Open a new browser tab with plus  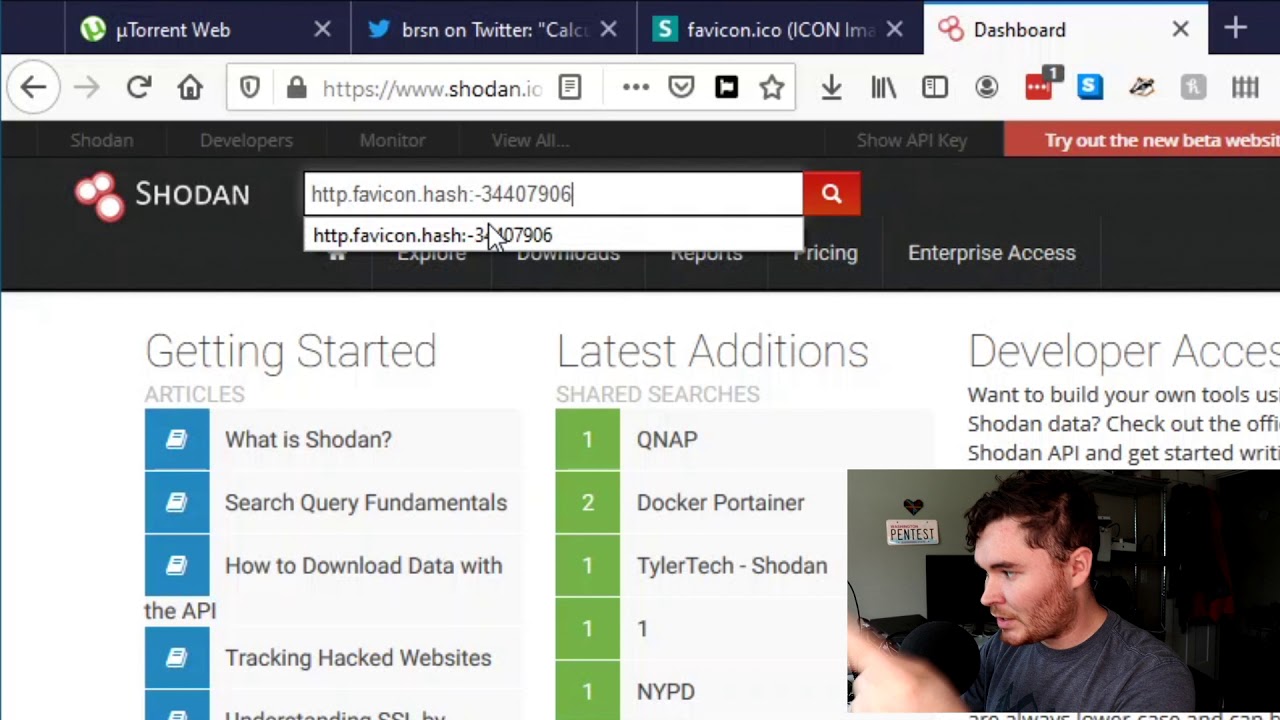click(1235, 29)
